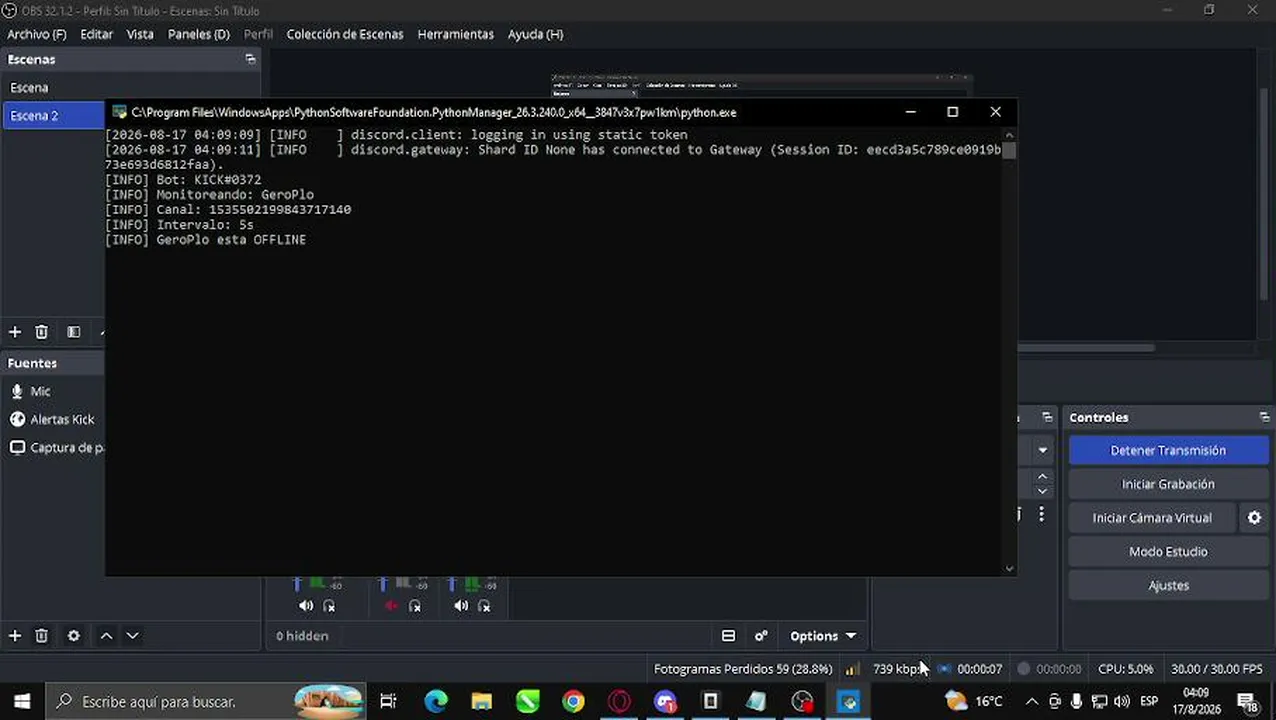Move the selected source down
This screenshot has height=720, width=1276.
pyautogui.click(x=132, y=636)
